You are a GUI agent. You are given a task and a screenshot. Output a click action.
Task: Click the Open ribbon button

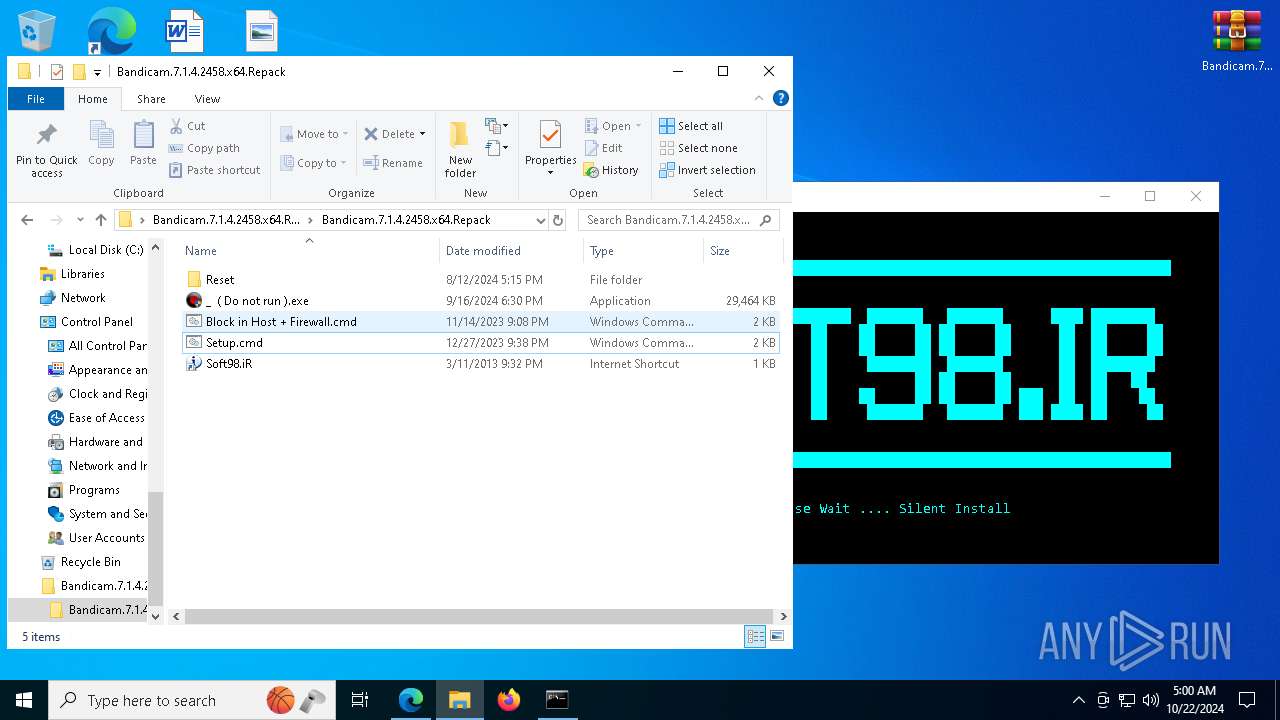tap(612, 126)
